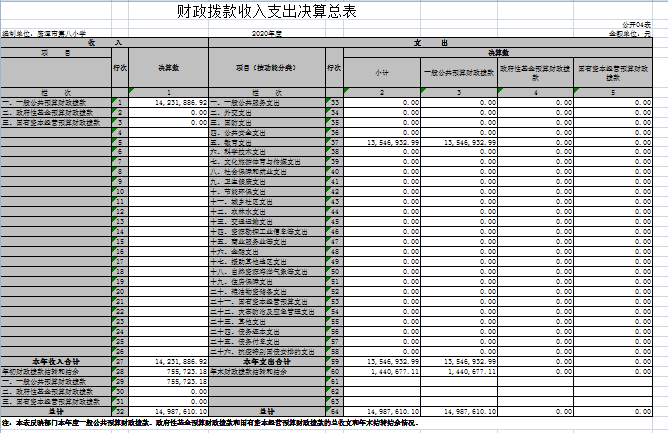Screen dimensions: 668x433
Task: Click the 本年支出合计 cell
Action: [x=267, y=362]
